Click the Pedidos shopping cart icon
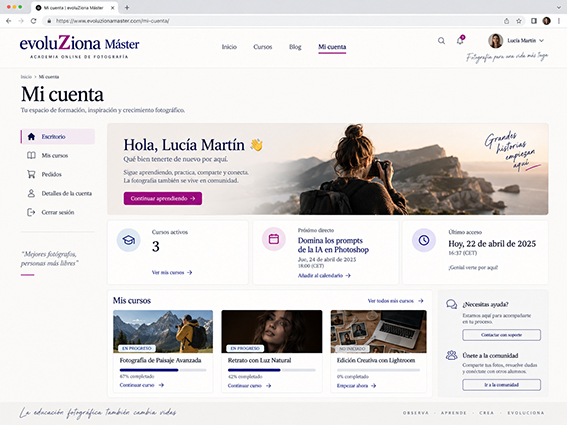The width and height of the screenshot is (567, 425). [31, 174]
